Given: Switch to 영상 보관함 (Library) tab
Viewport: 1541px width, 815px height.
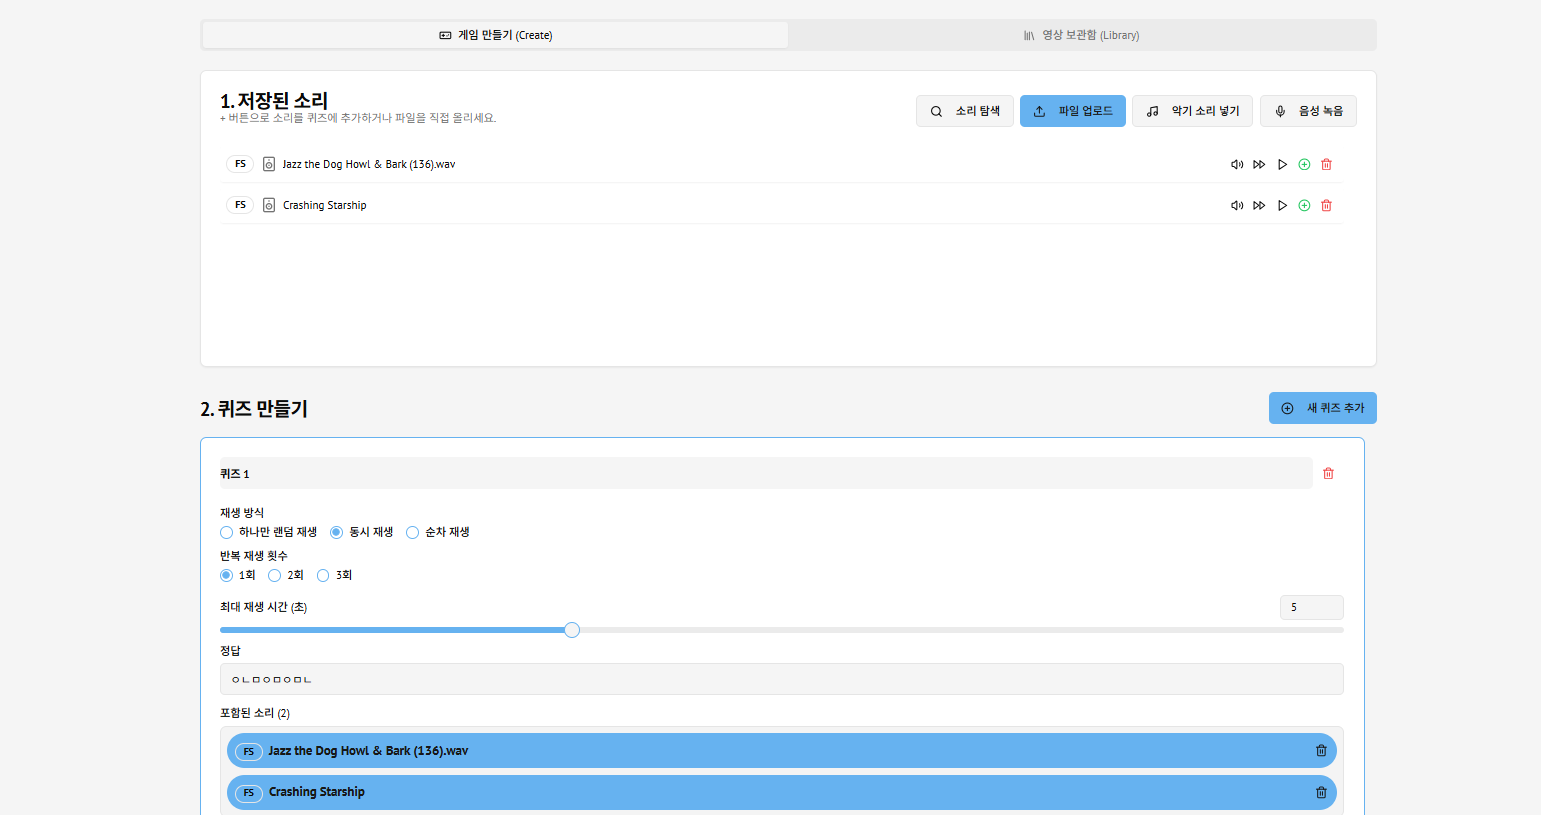Looking at the screenshot, I should pyautogui.click(x=1081, y=35).
